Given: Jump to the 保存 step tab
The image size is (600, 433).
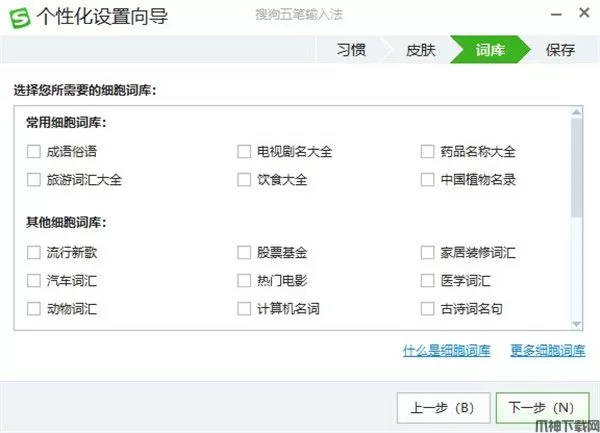Looking at the screenshot, I should click(x=559, y=49).
